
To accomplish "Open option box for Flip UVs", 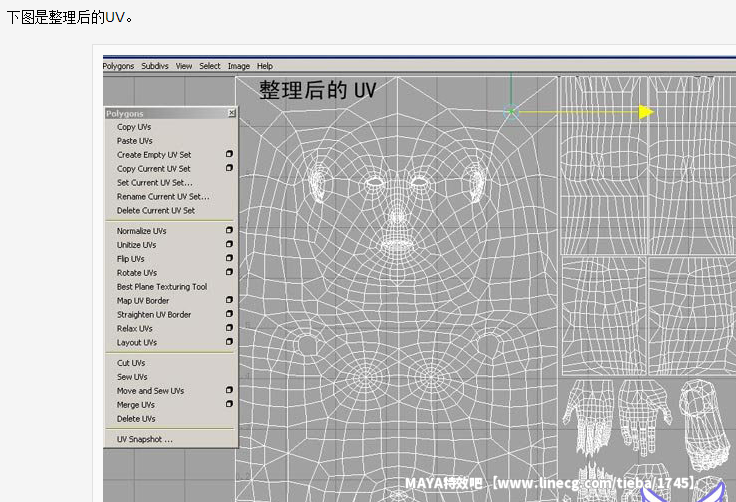I will point(229,258).
